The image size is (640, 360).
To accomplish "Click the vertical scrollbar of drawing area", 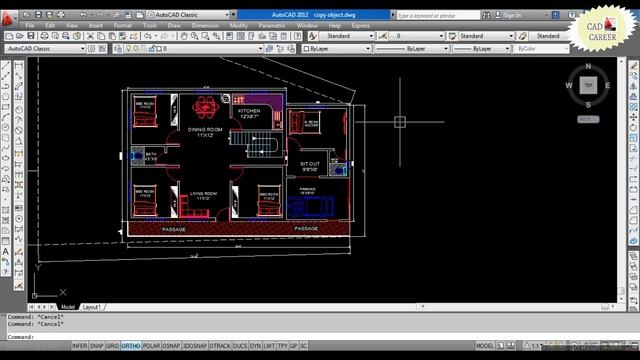I will click(621, 180).
